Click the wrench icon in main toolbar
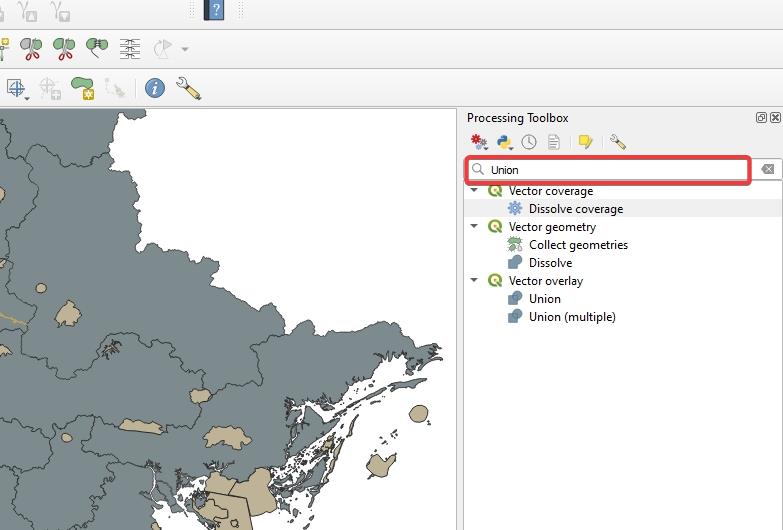 (188, 88)
